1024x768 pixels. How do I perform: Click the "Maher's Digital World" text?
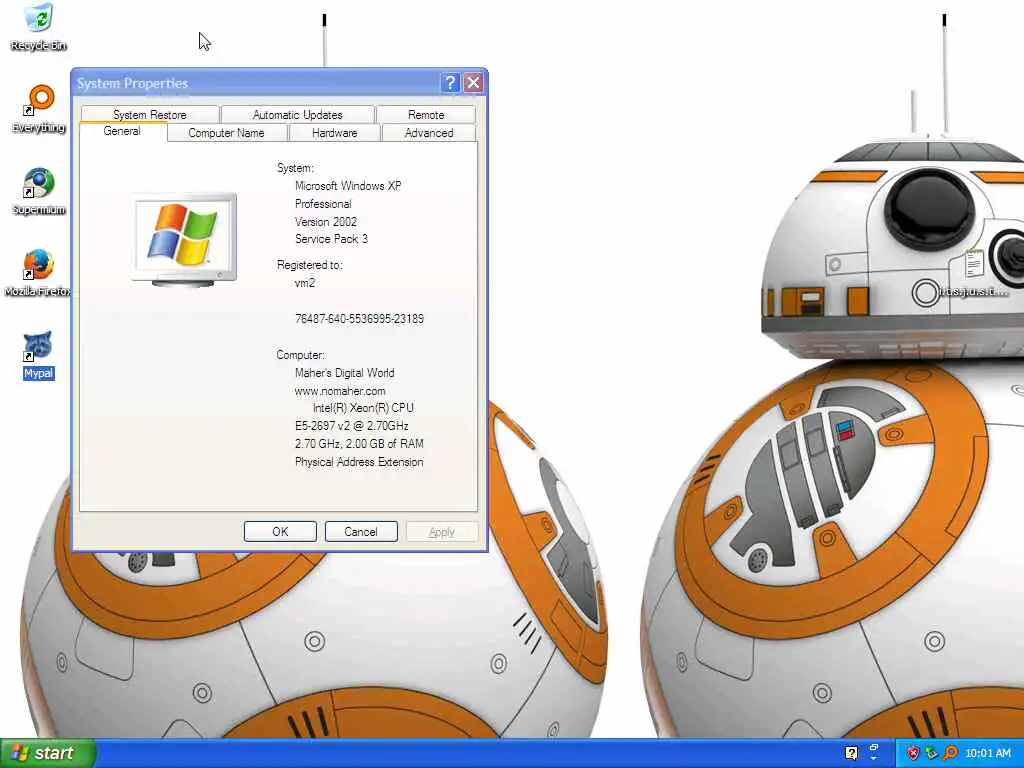[344, 373]
